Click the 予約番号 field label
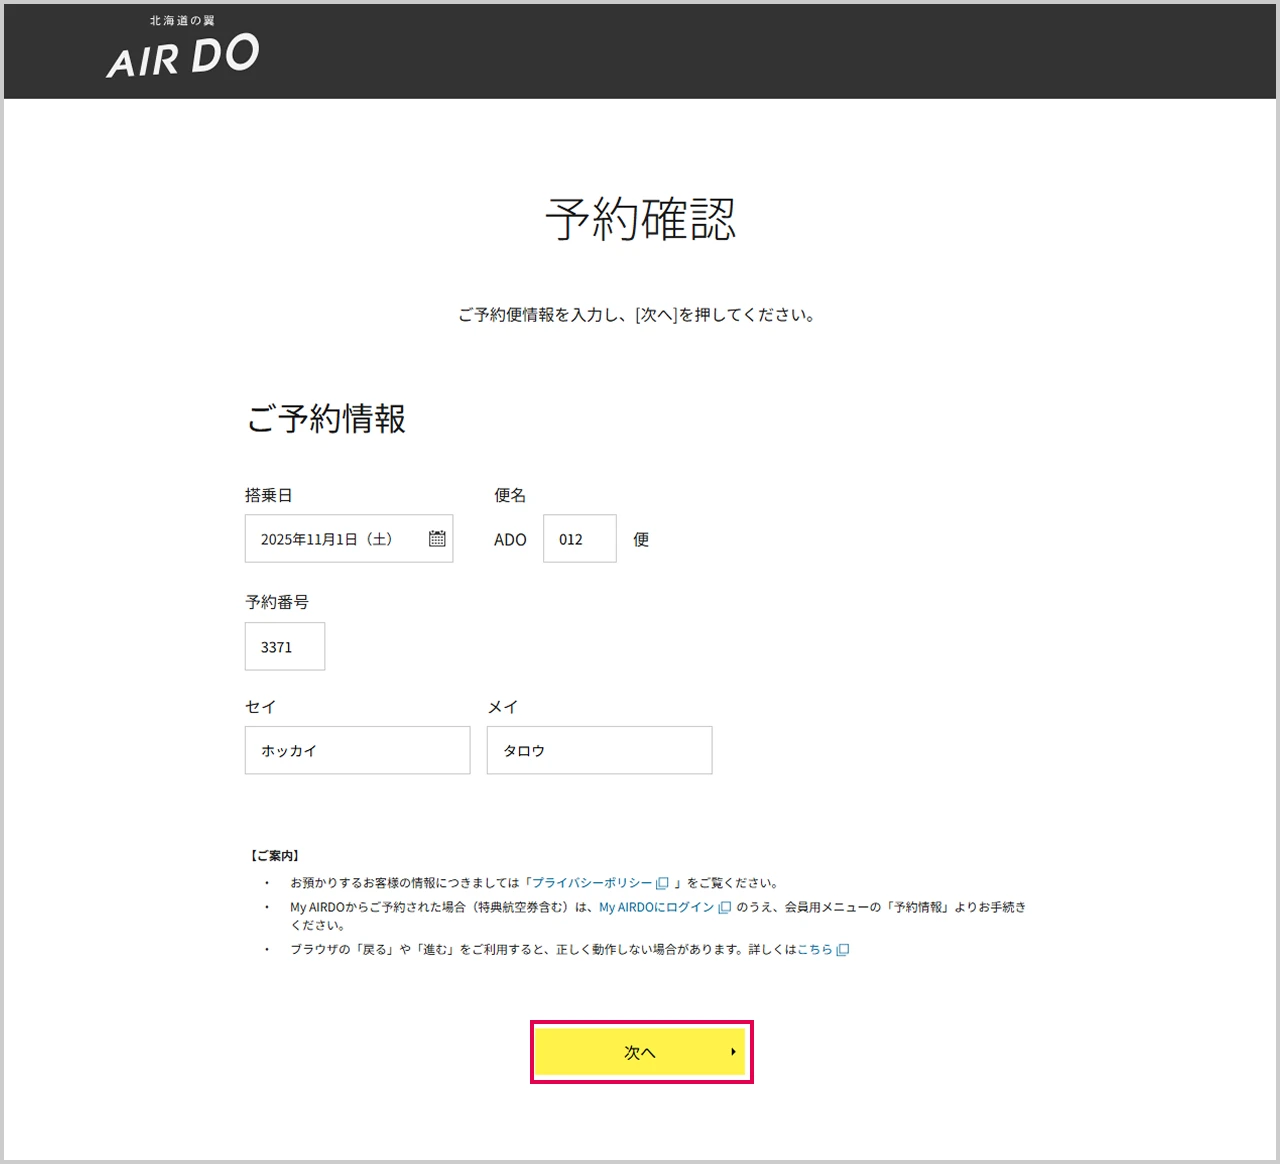 tap(277, 602)
